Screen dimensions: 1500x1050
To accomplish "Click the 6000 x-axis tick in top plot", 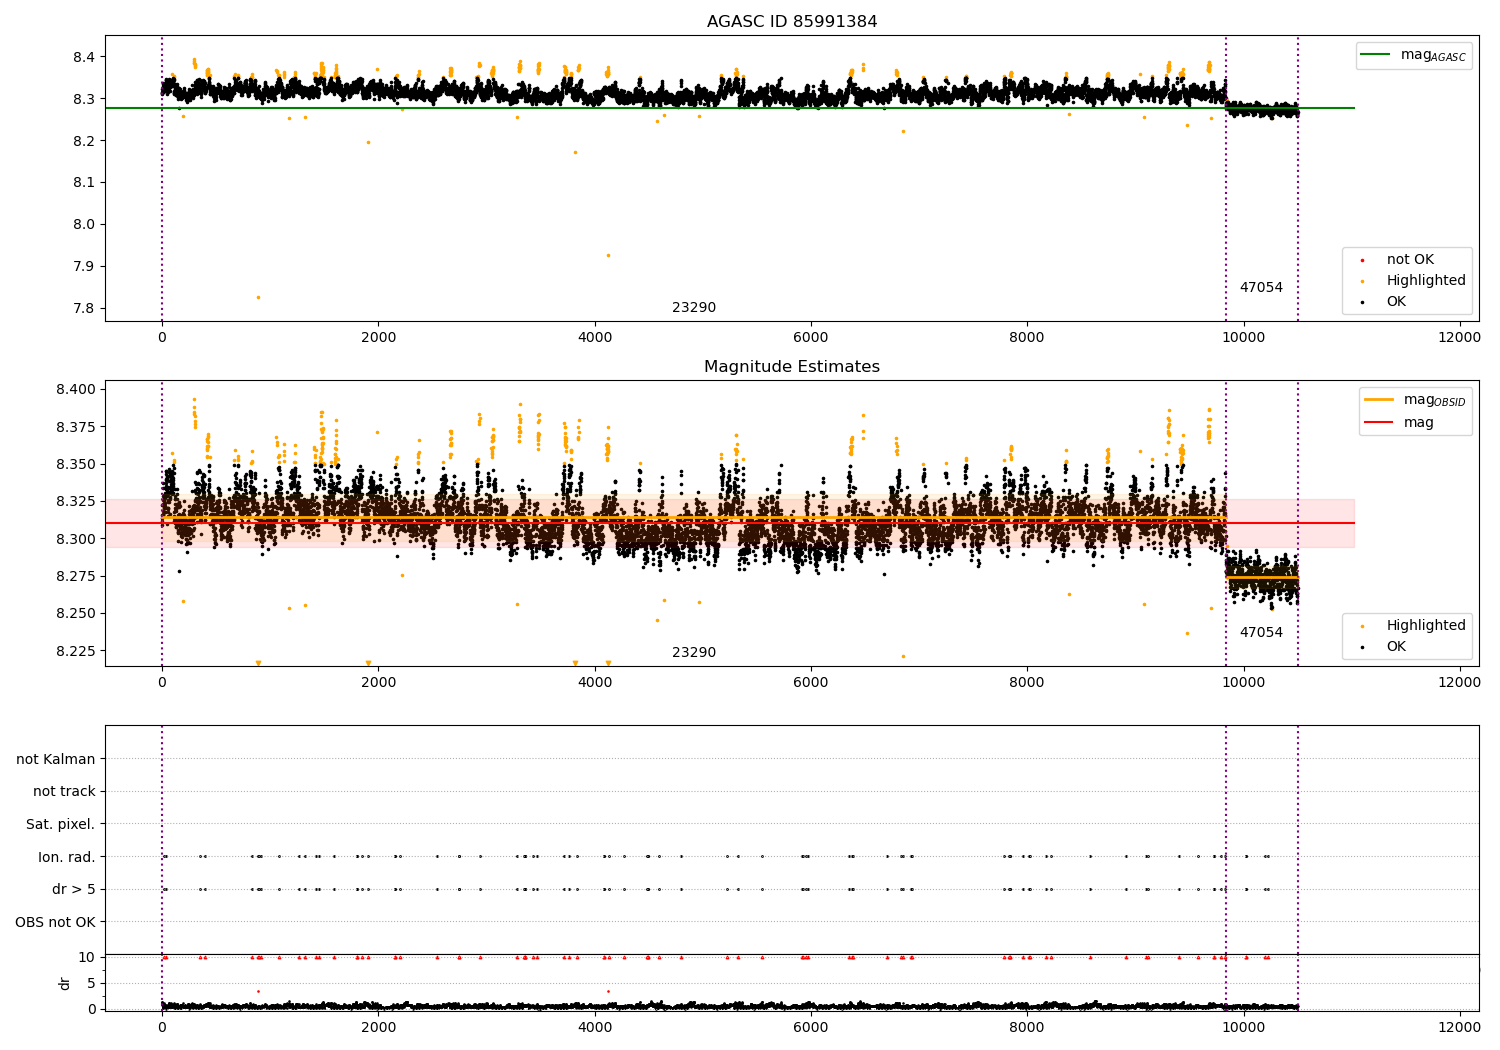I will (x=811, y=337).
